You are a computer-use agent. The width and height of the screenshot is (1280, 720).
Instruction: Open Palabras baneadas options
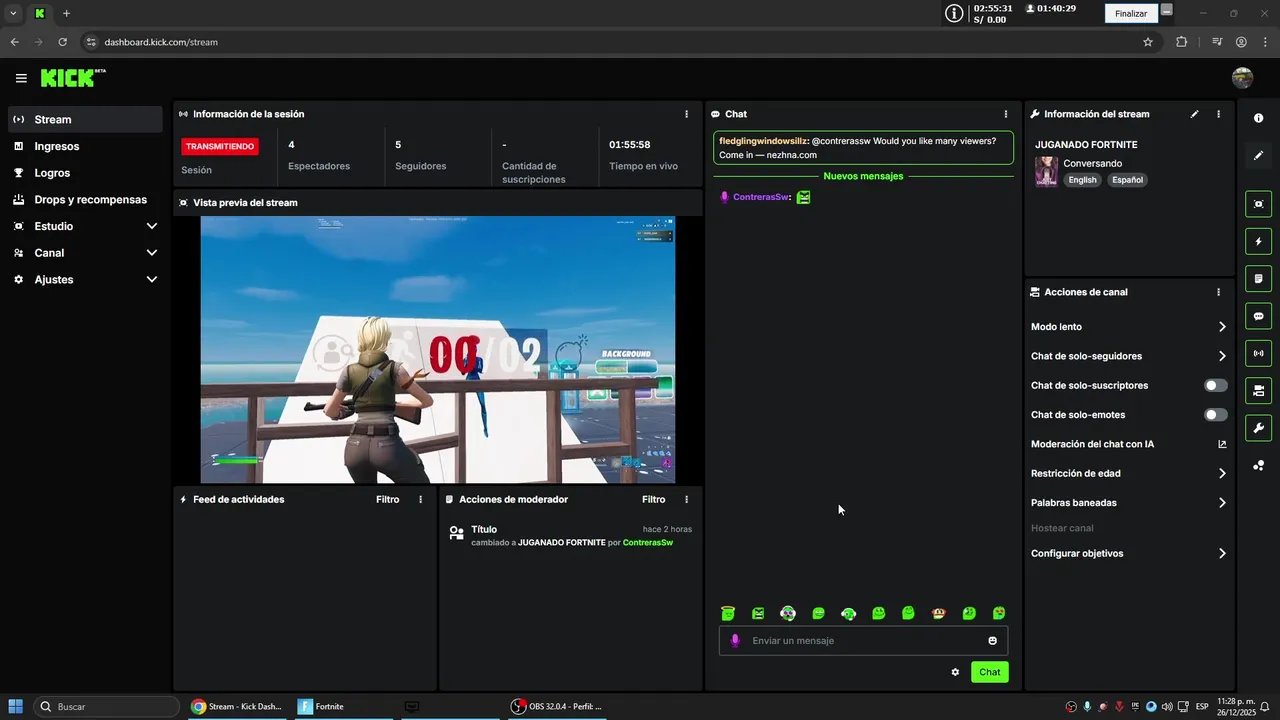pyautogui.click(x=1129, y=503)
